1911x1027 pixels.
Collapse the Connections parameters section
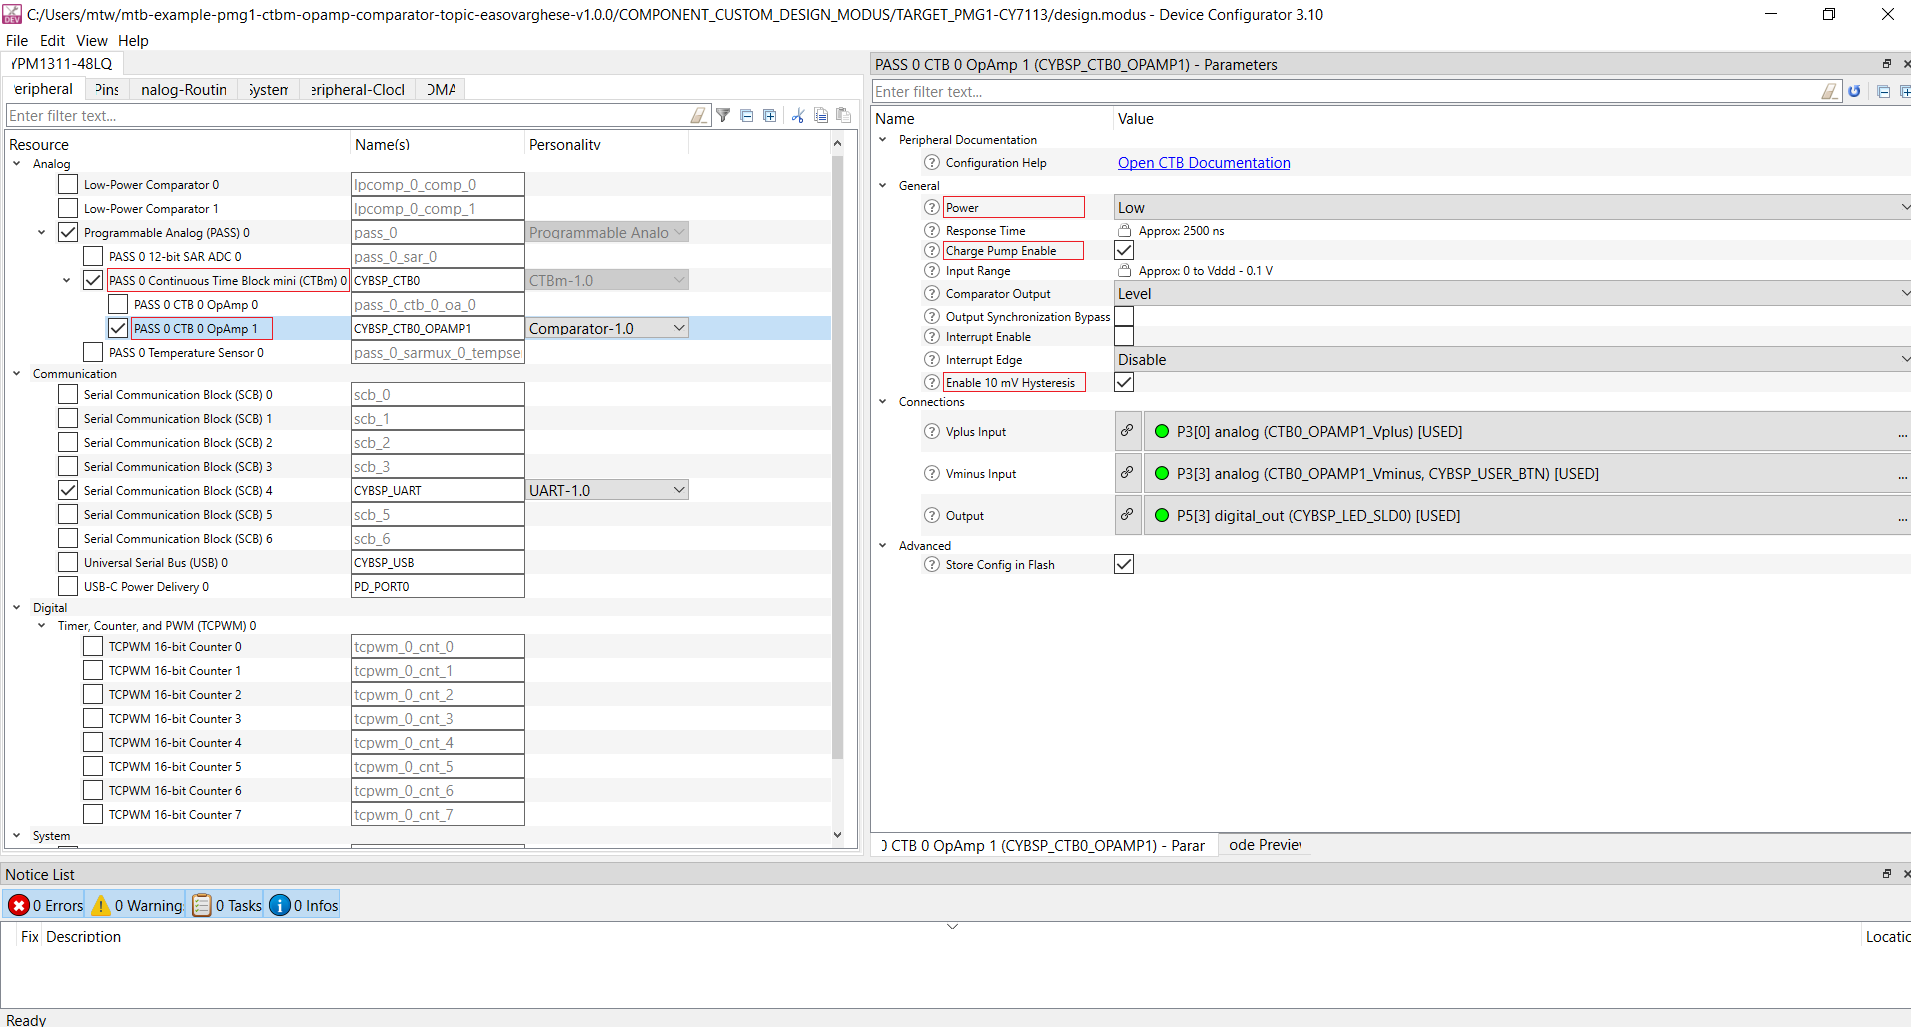(x=883, y=401)
